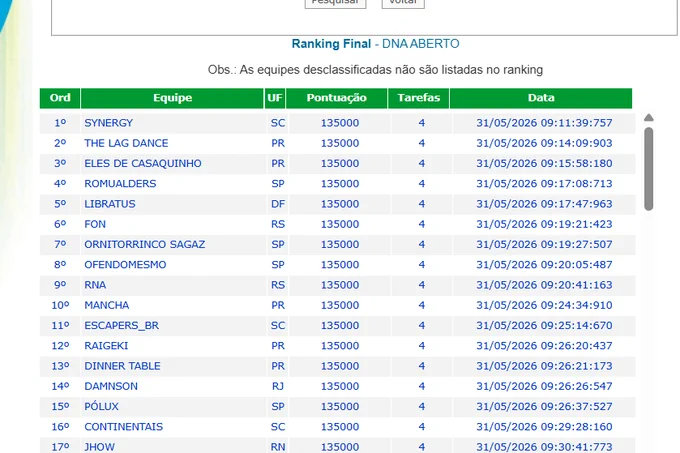Click team name ESCAPERS_BR
Viewport: 680px width, 453px height.
point(121,326)
